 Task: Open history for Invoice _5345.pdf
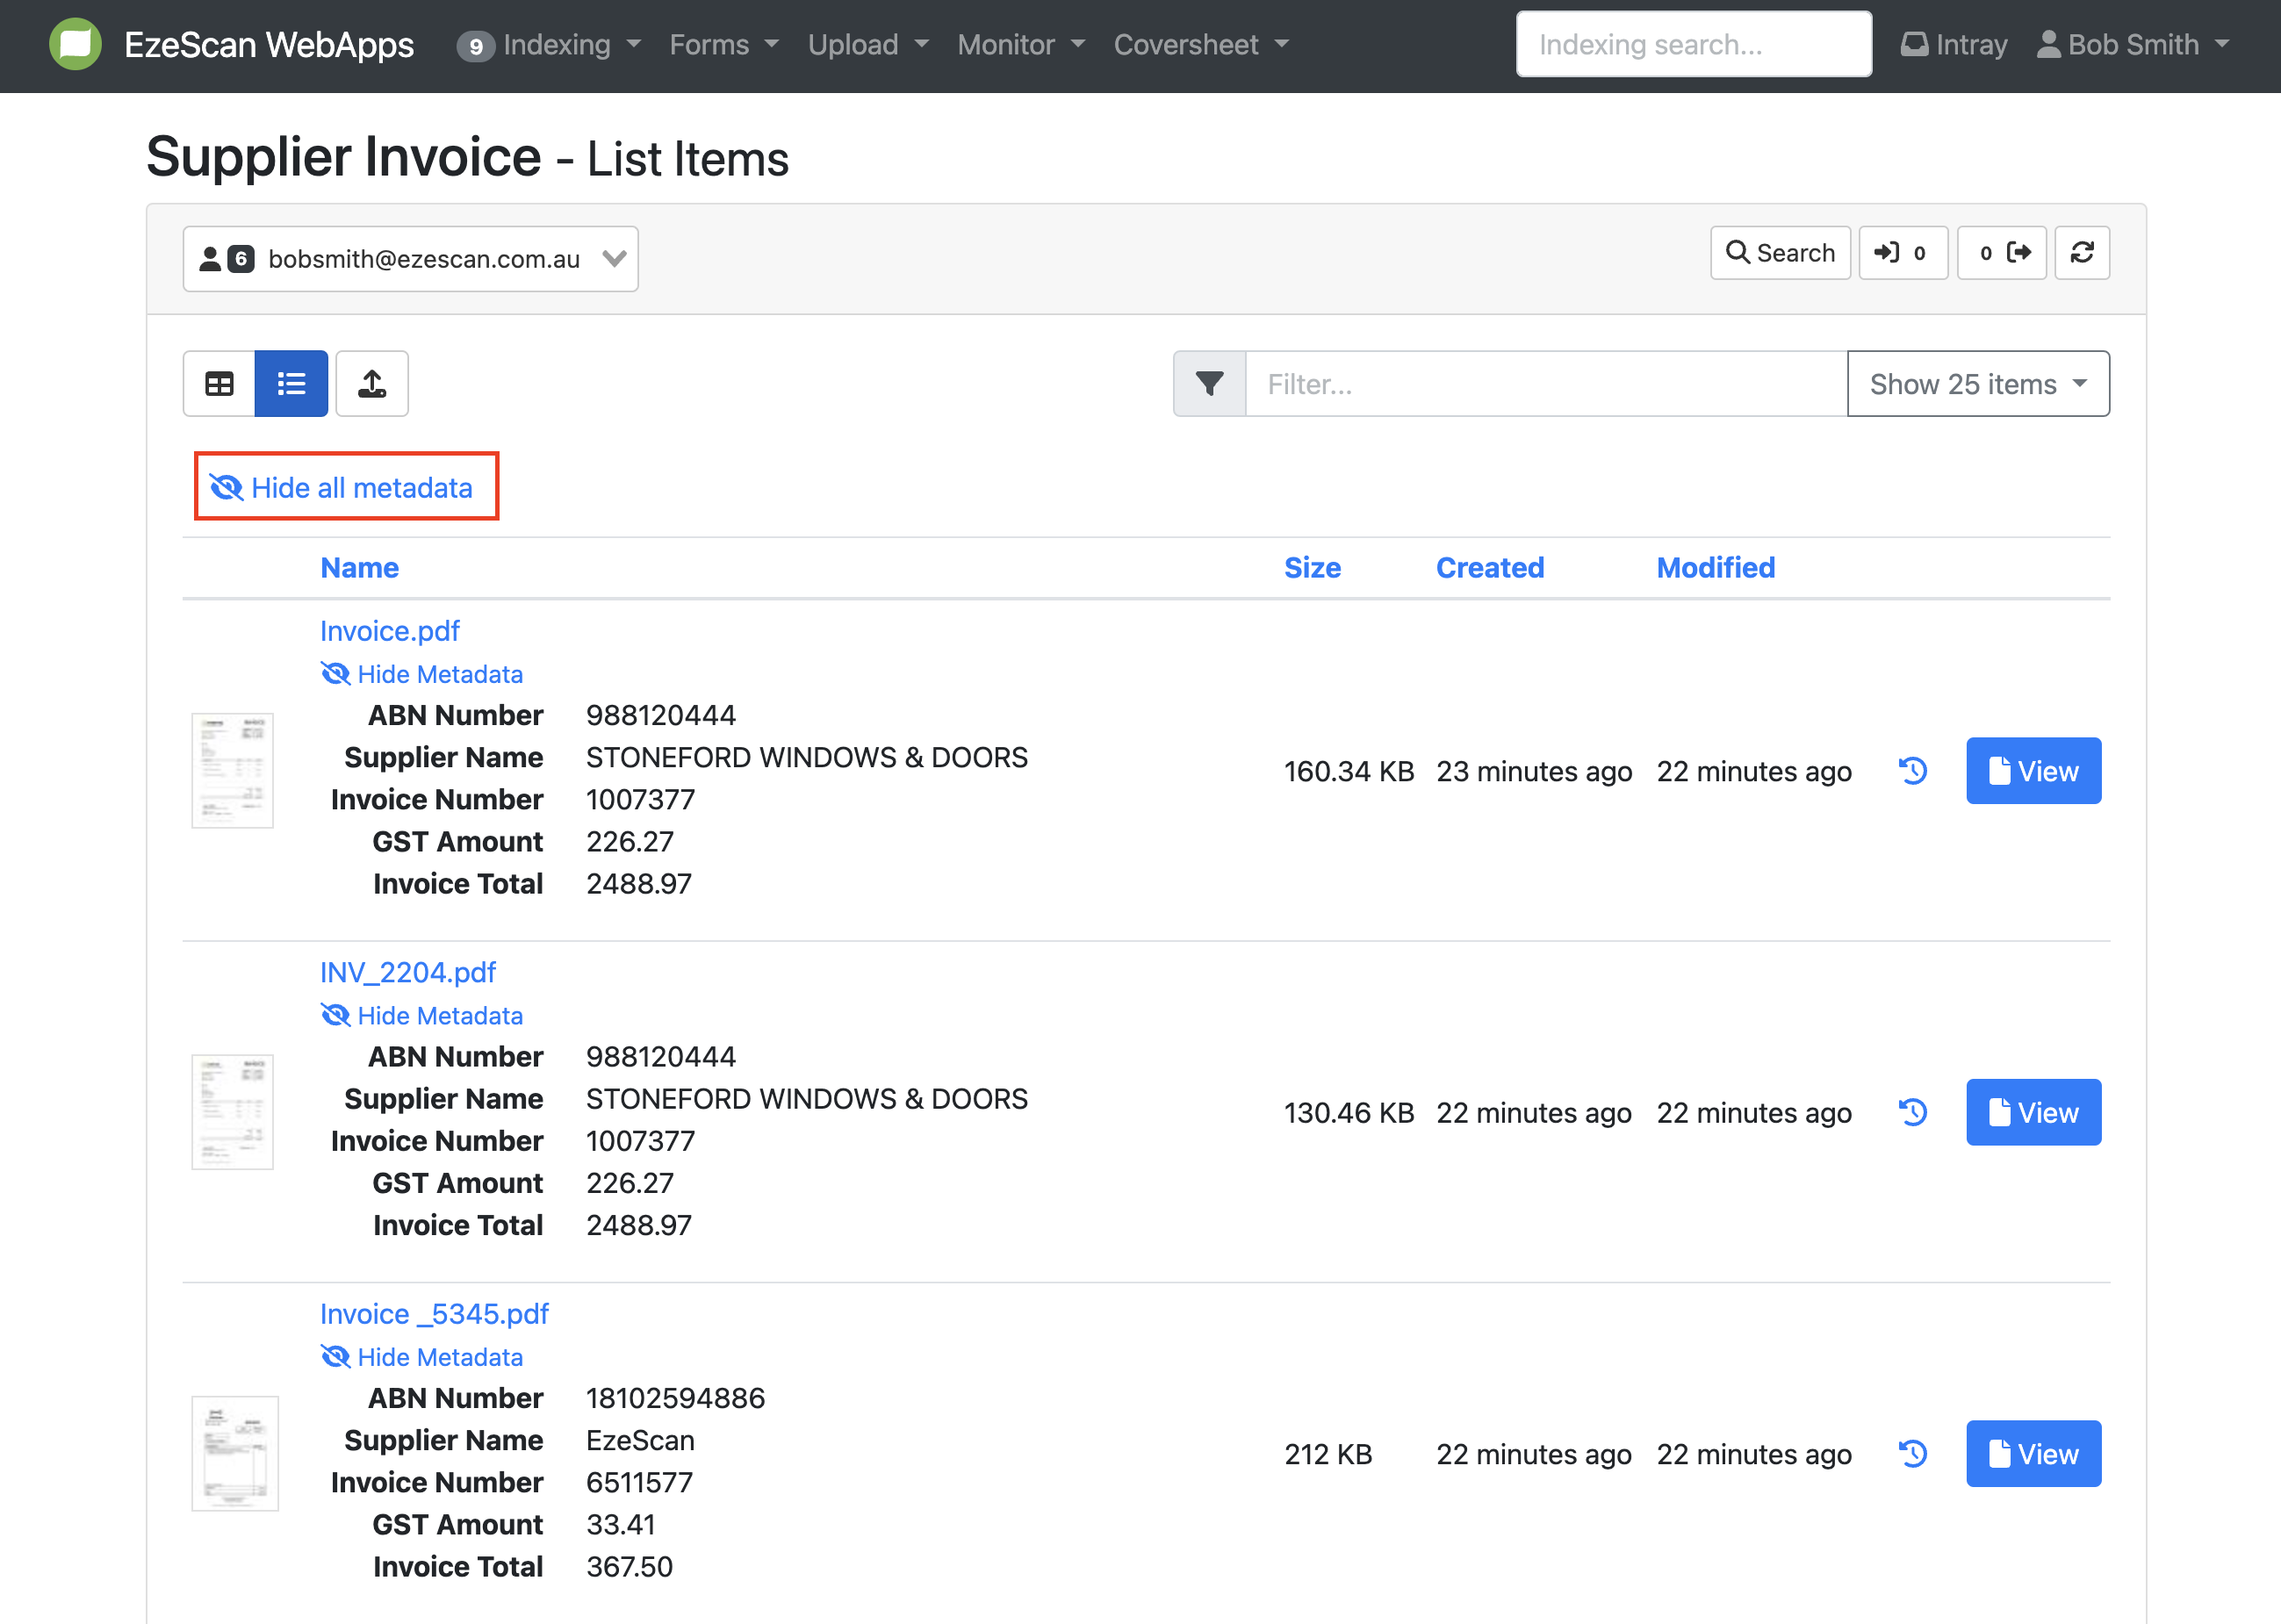[x=1912, y=1454]
